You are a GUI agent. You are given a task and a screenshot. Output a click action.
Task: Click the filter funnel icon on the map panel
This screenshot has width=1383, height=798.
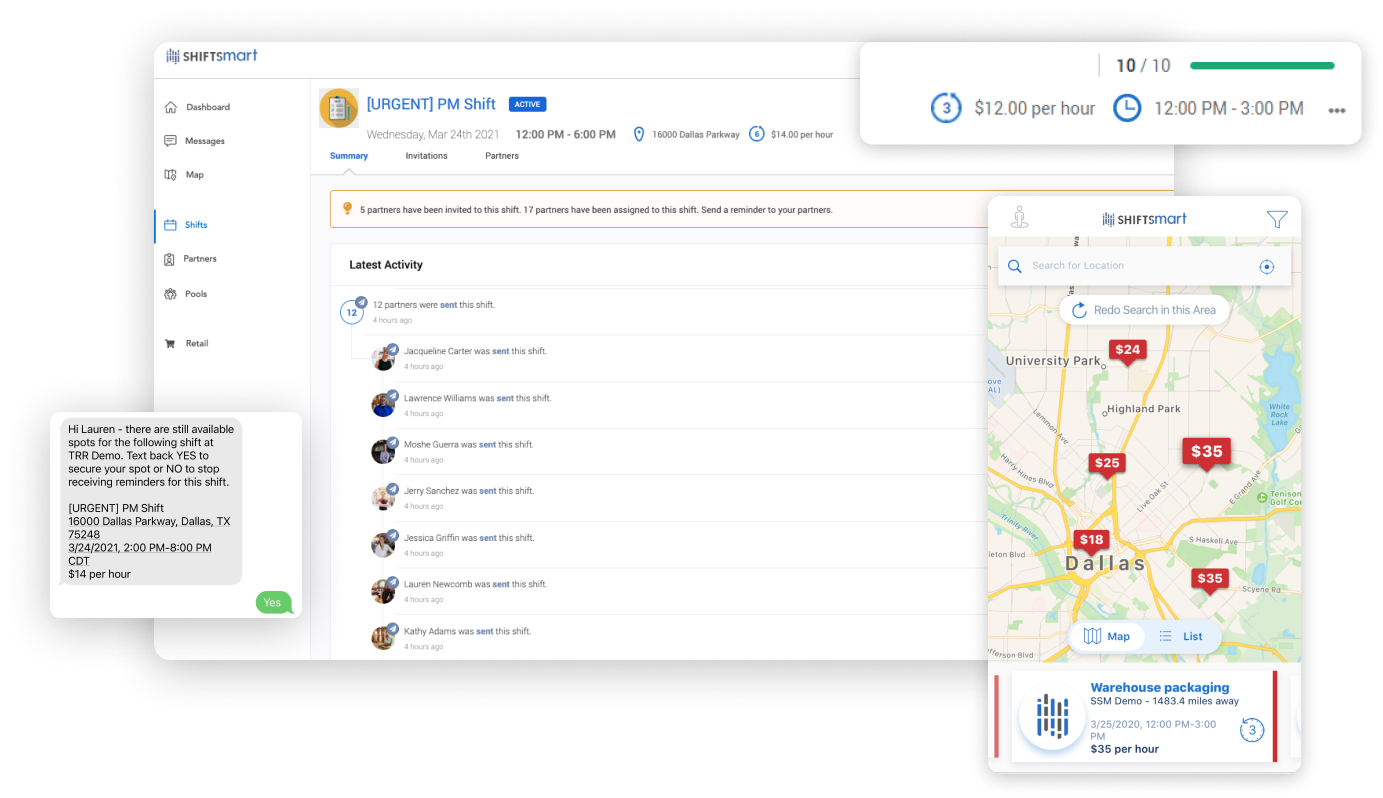click(x=1276, y=218)
